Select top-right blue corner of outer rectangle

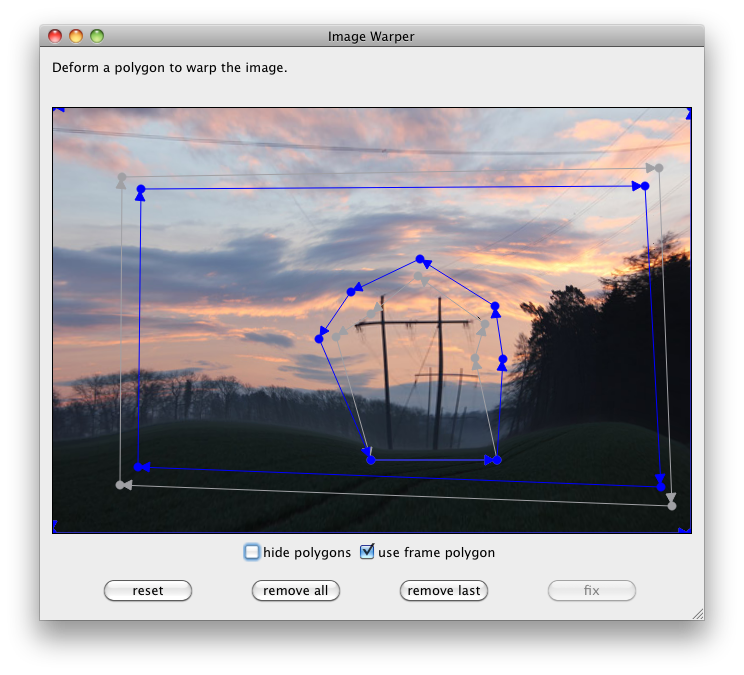point(645,186)
